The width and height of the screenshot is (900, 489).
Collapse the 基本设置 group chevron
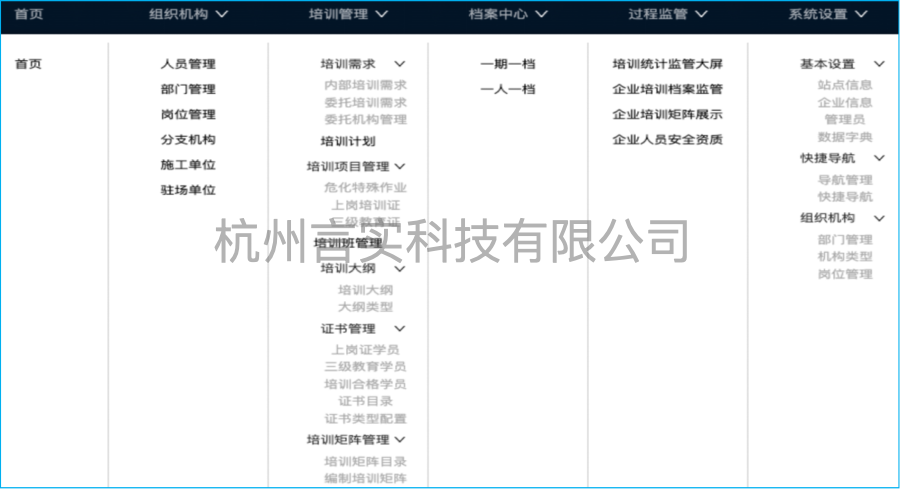[x=879, y=64]
